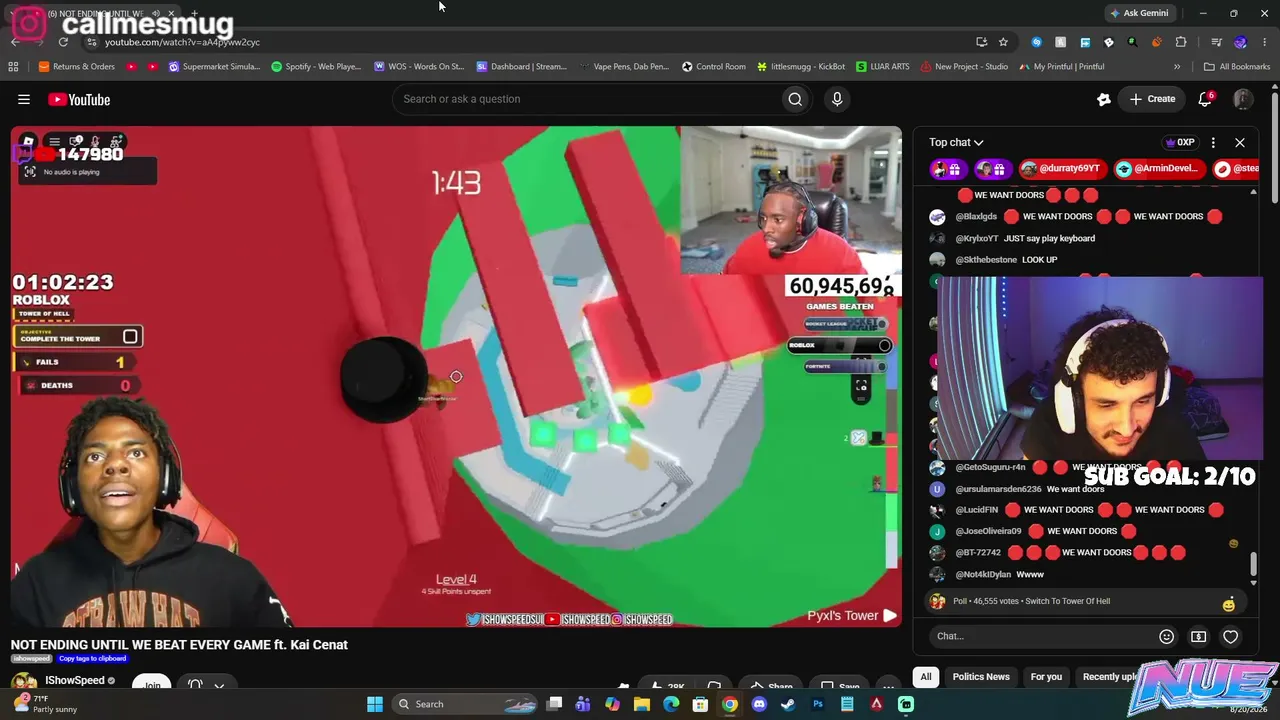
Task: Open @durraty69YT pinned Super Chat
Action: coord(1062,169)
